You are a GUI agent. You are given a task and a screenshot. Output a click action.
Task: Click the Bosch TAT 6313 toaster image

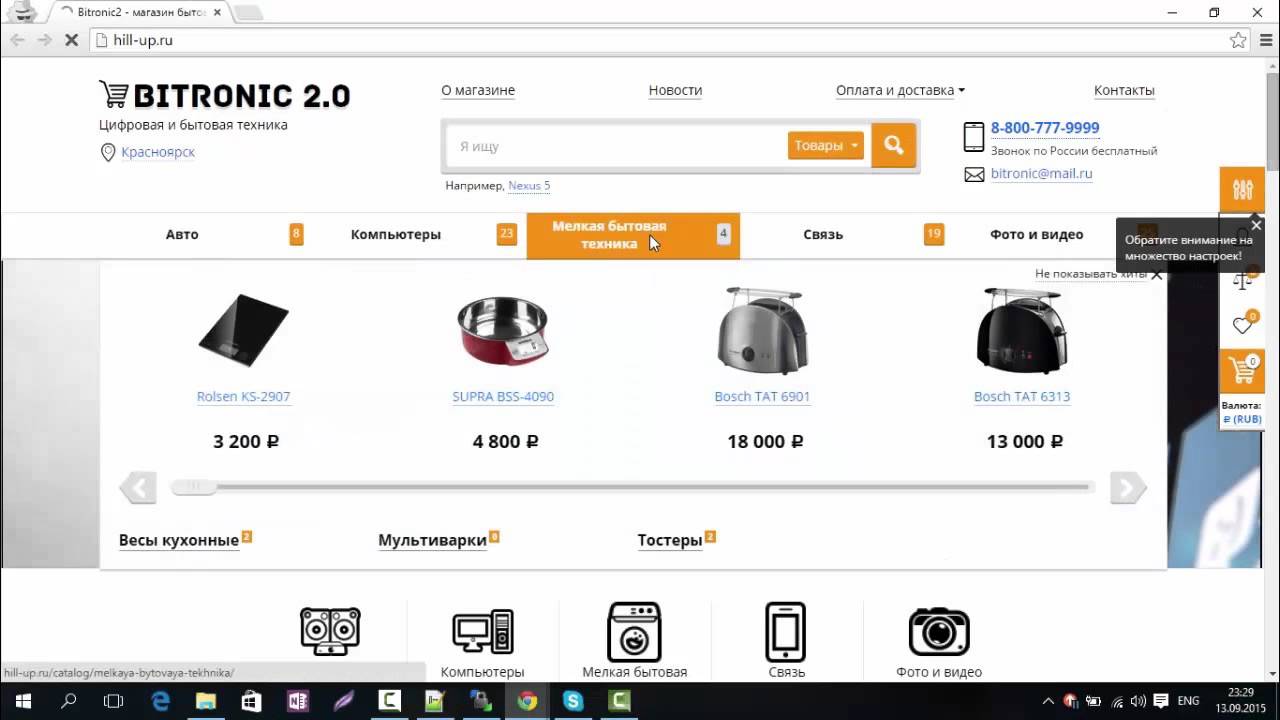pyautogui.click(x=1022, y=330)
